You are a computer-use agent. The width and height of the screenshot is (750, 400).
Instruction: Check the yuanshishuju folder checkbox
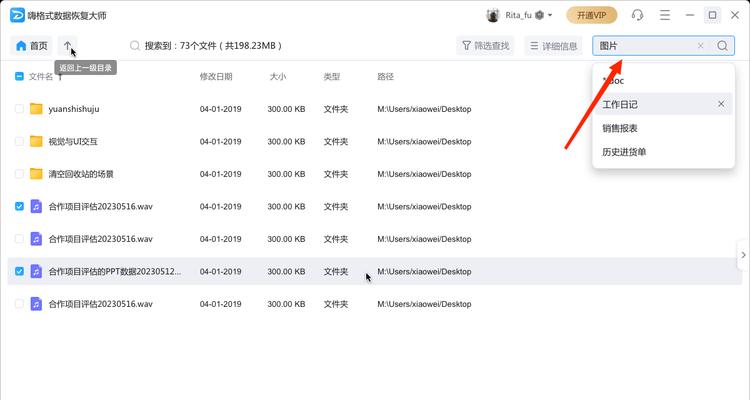pos(19,109)
